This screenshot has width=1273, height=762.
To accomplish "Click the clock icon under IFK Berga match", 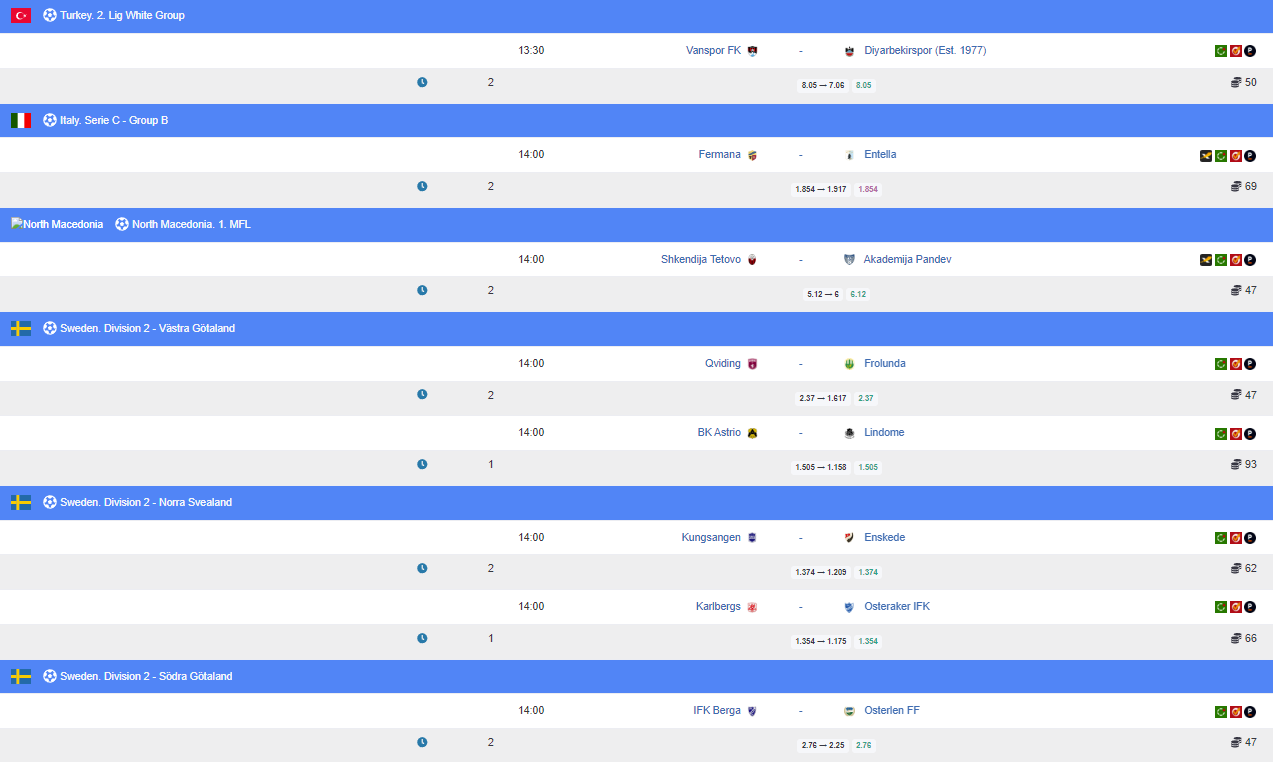I will tap(422, 742).
